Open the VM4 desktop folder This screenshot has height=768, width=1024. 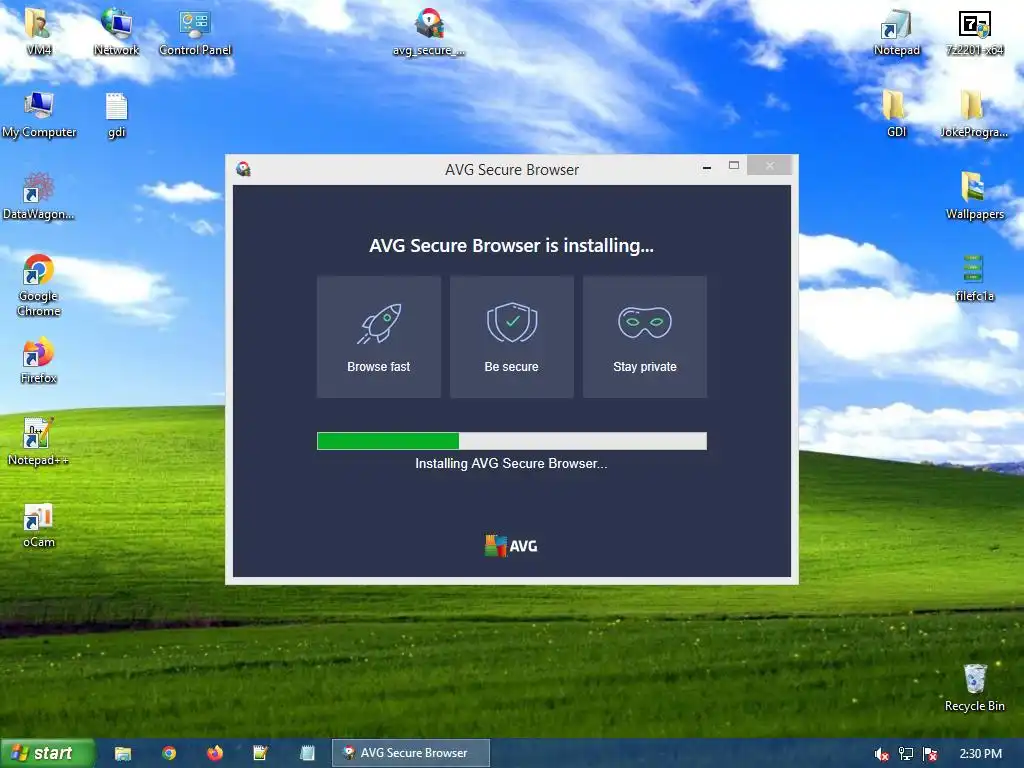(x=39, y=29)
